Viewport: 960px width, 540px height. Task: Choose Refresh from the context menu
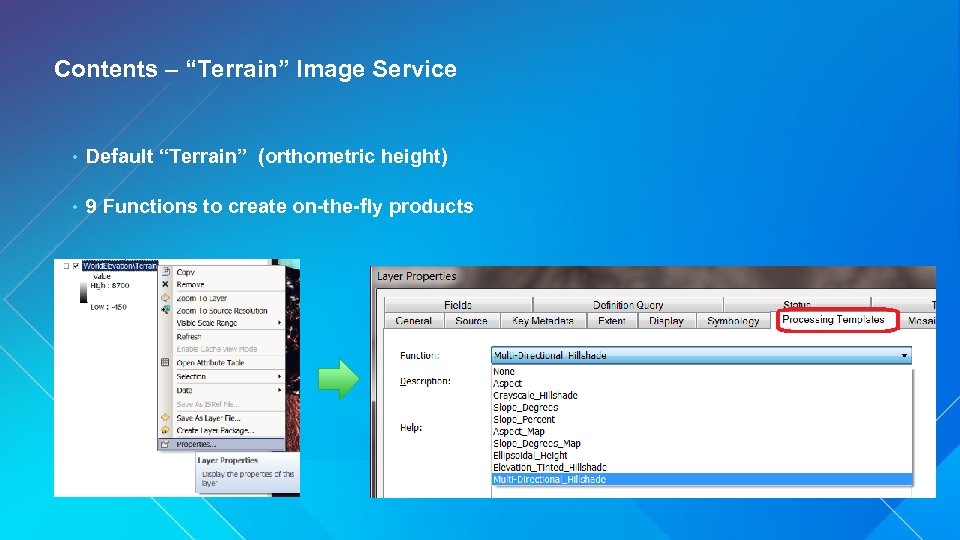(x=222, y=337)
